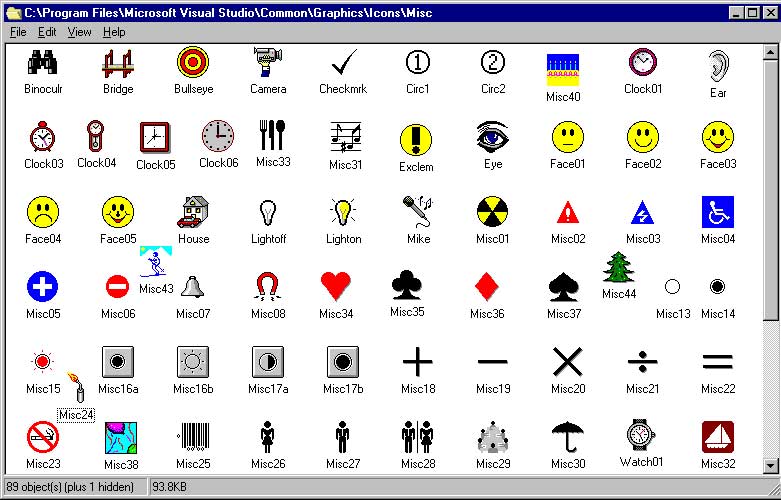This screenshot has width=781, height=500.
Task: Select the Watch01 wristwatch icon
Action: point(640,435)
